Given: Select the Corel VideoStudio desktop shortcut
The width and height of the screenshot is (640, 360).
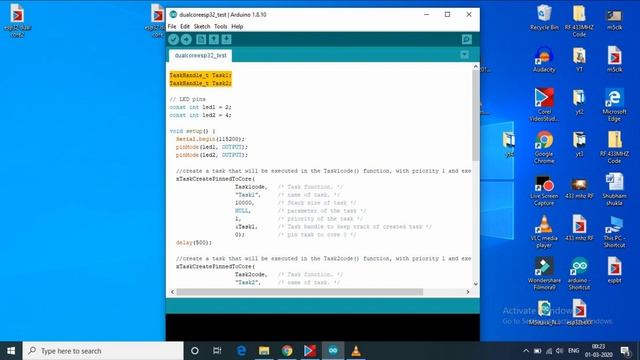Looking at the screenshot, I should [x=544, y=105].
